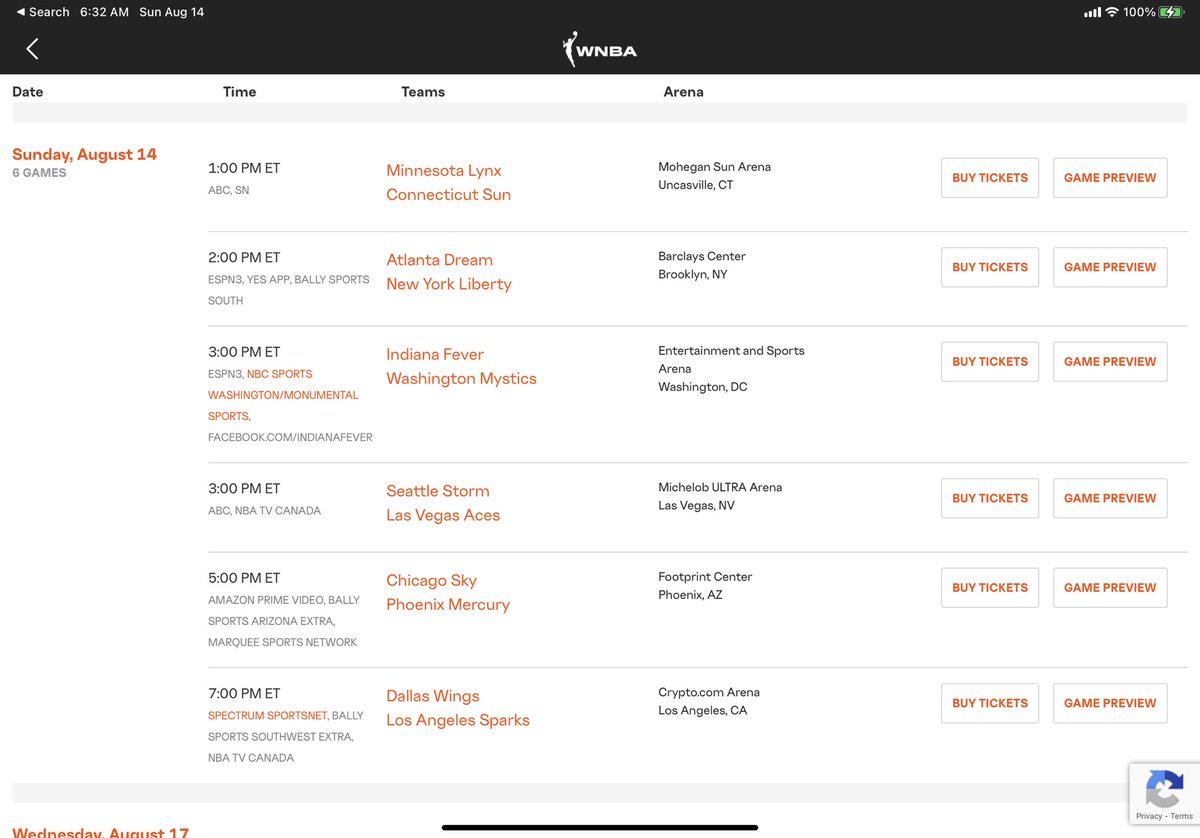Viewport: 1200px width, 838px height.
Task: Tap the WNBA logo in header
Action: pos(599,49)
